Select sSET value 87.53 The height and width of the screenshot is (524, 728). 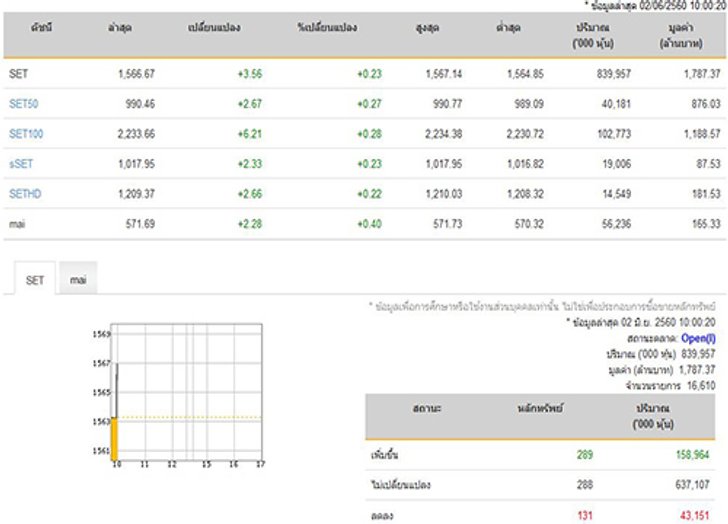tap(708, 164)
